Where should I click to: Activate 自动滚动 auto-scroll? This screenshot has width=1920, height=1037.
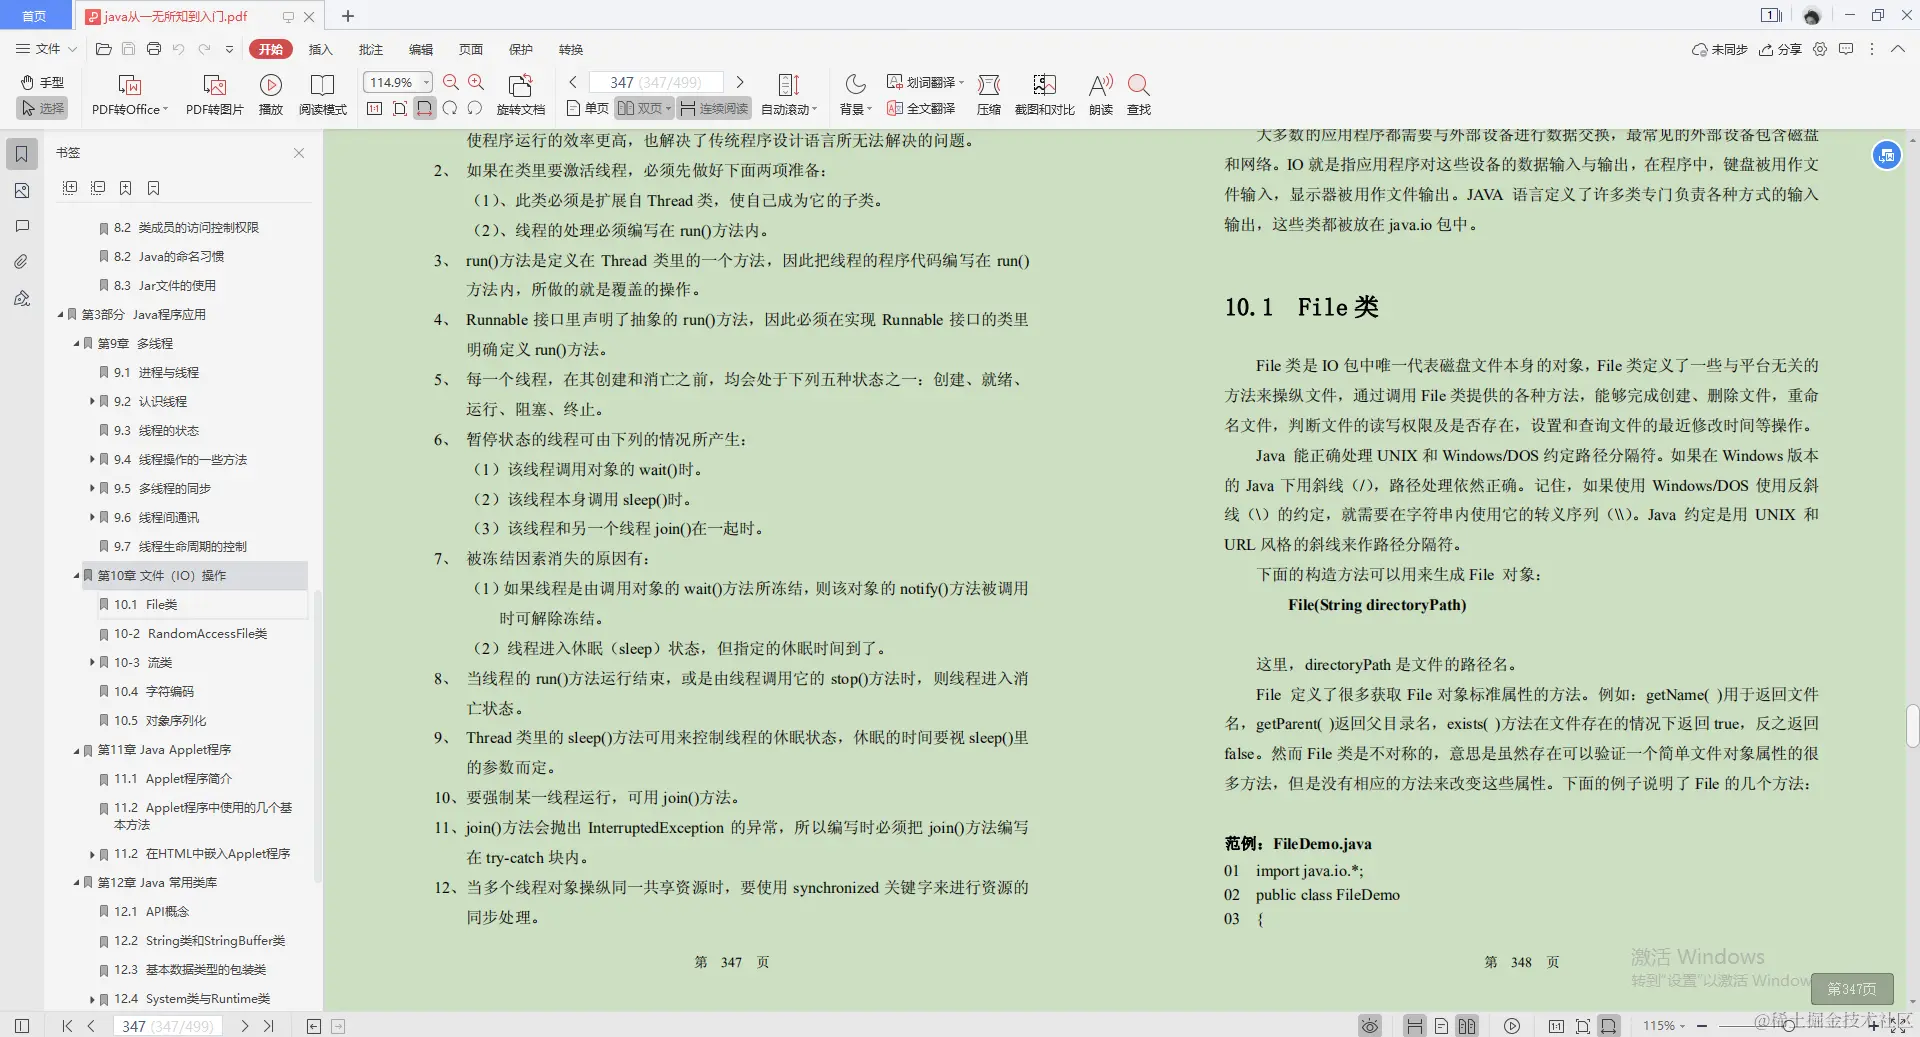pyautogui.click(x=789, y=93)
